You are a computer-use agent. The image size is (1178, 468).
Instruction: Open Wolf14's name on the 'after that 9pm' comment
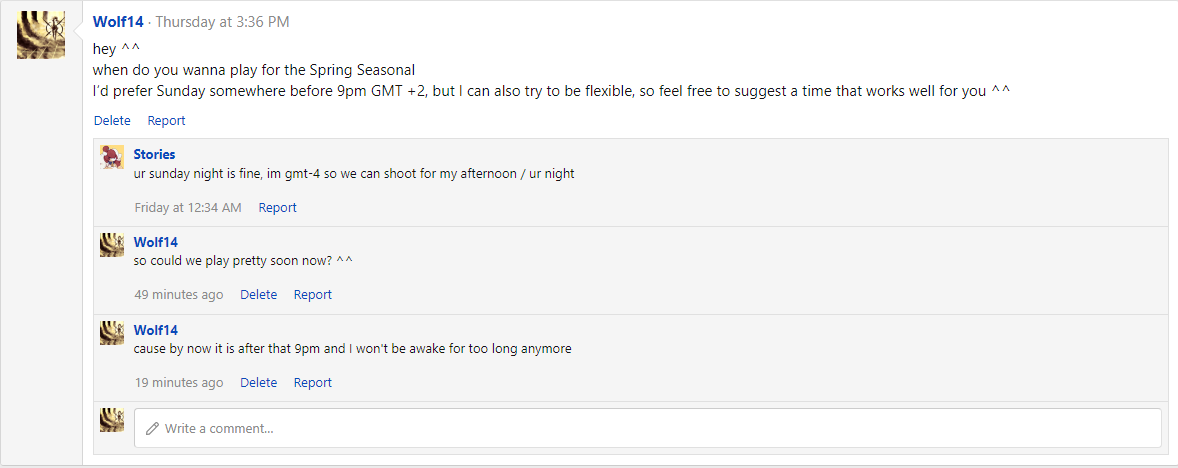point(155,331)
